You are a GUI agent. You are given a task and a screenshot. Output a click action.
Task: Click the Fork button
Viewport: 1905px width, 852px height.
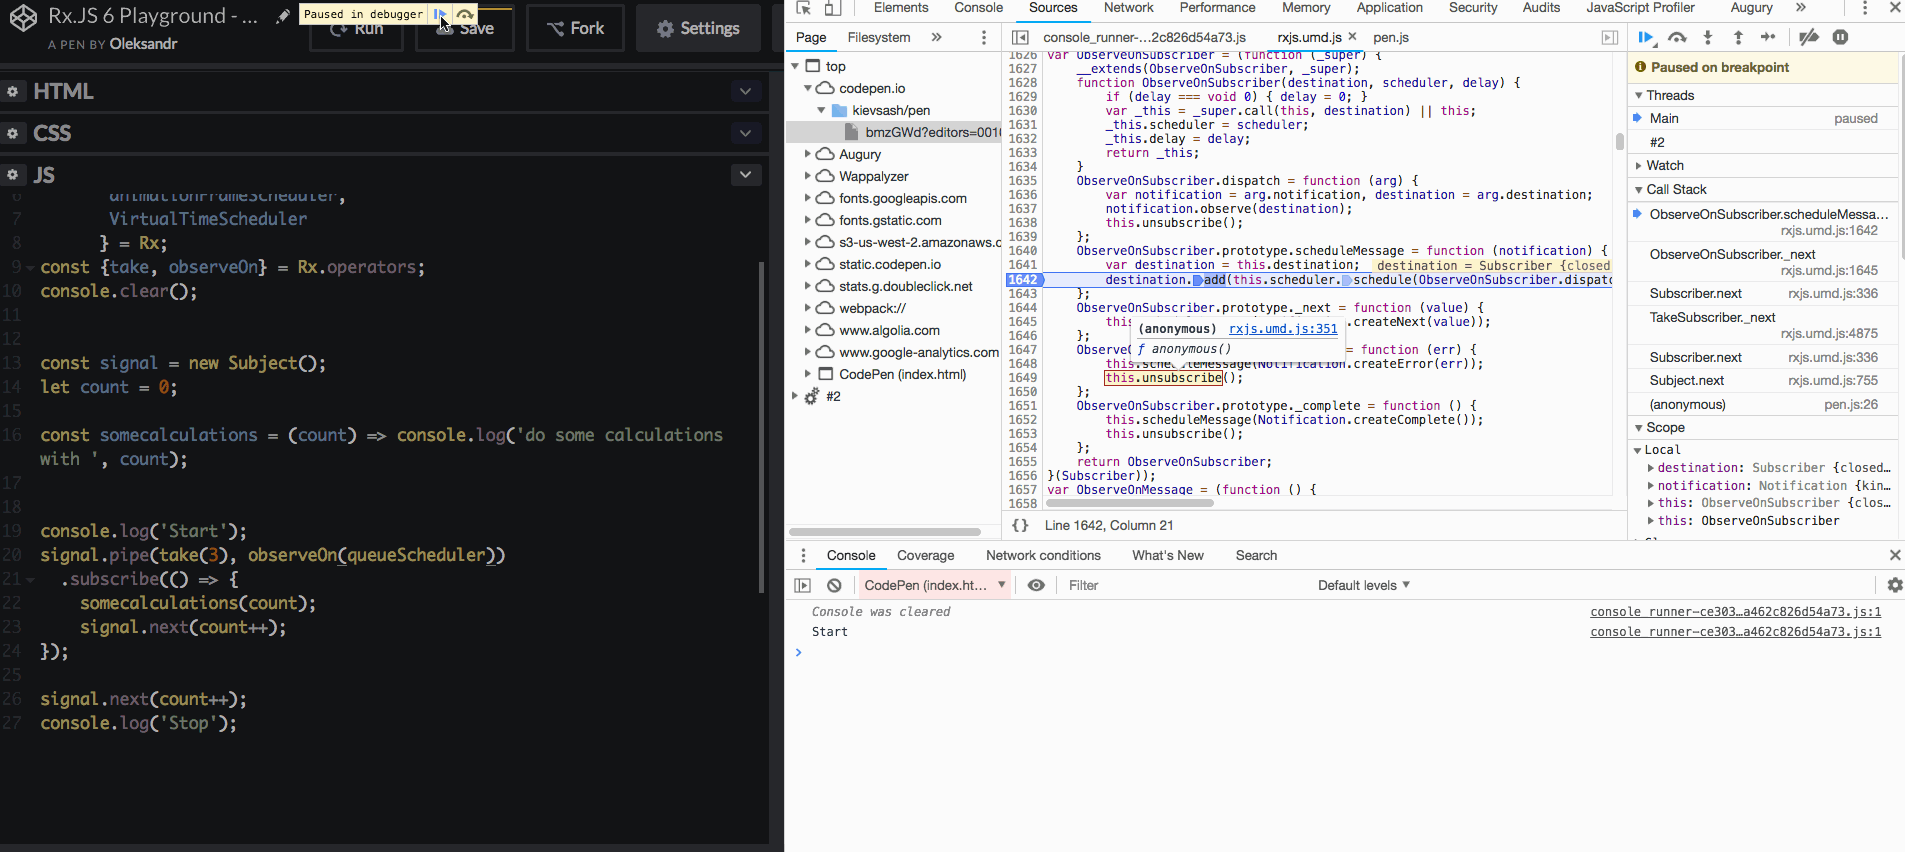[576, 29]
